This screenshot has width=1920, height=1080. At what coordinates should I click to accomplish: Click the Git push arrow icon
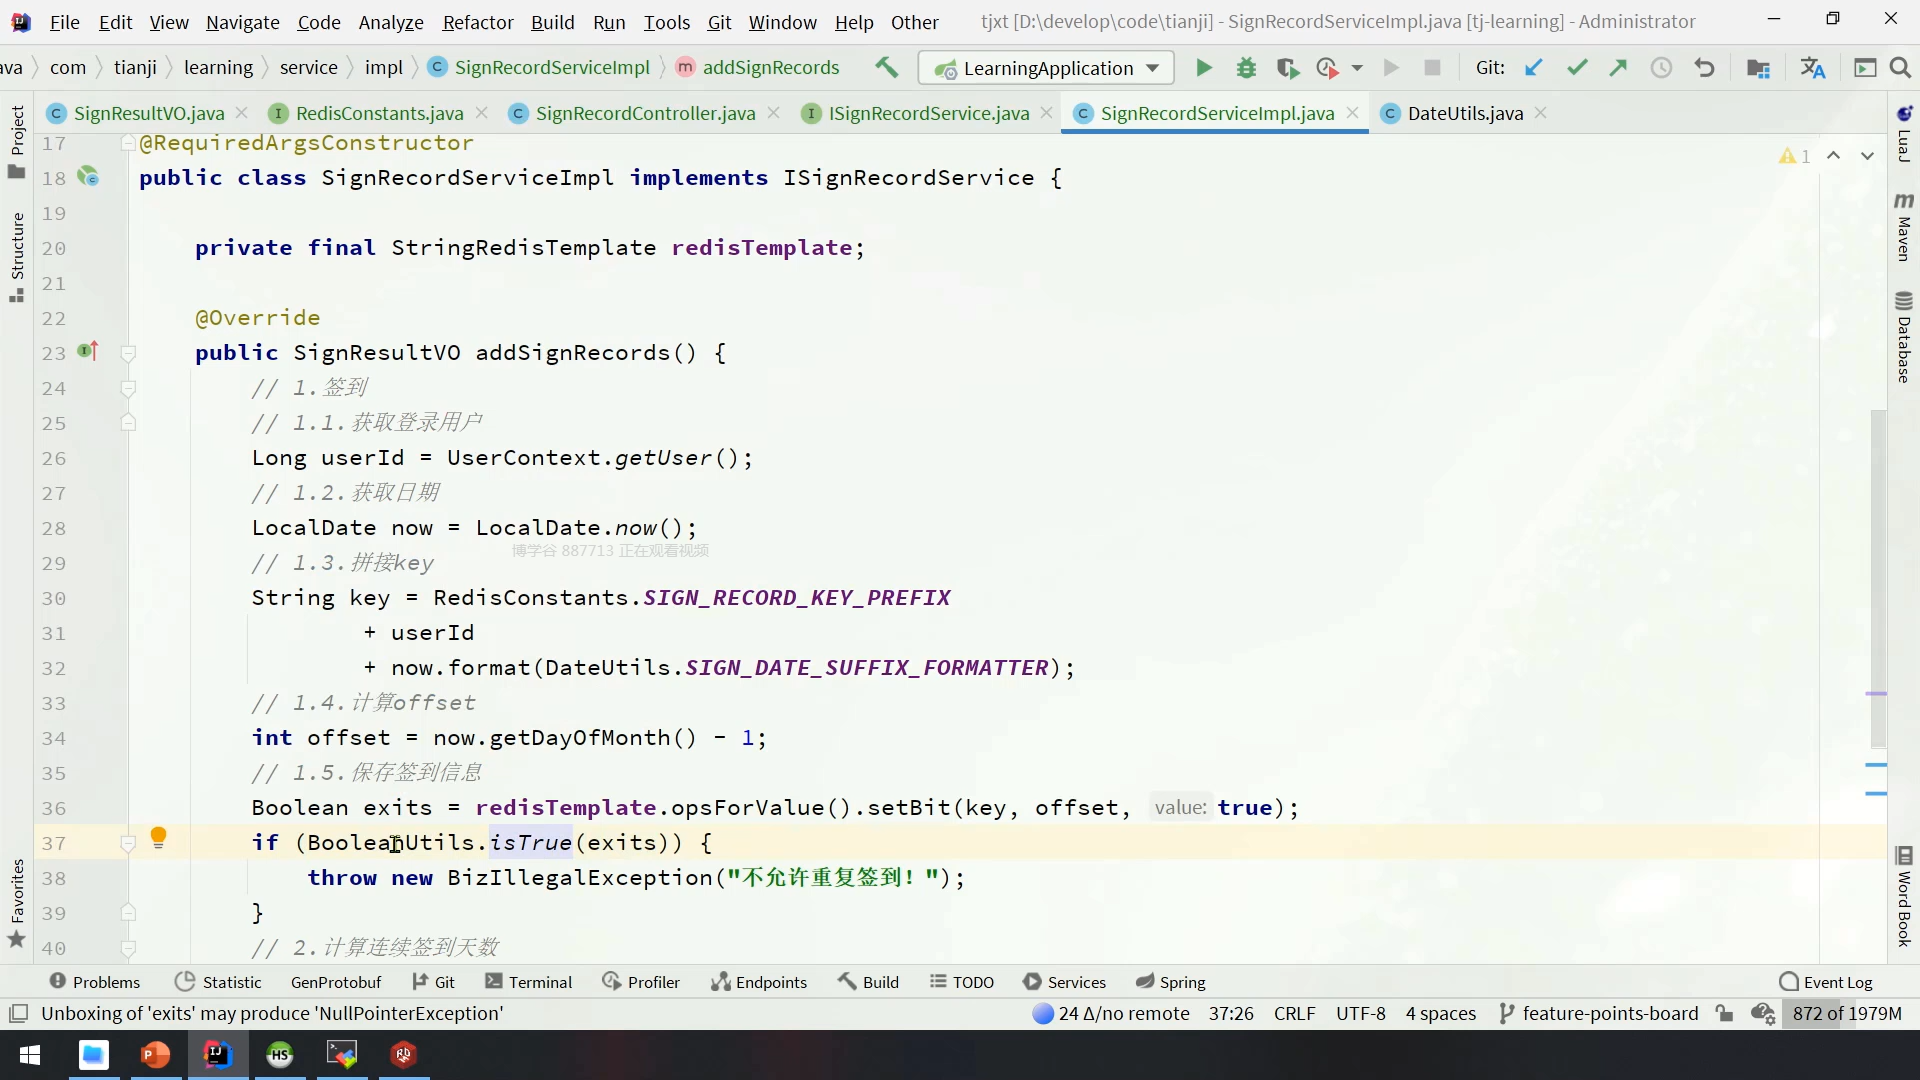click(x=1618, y=68)
